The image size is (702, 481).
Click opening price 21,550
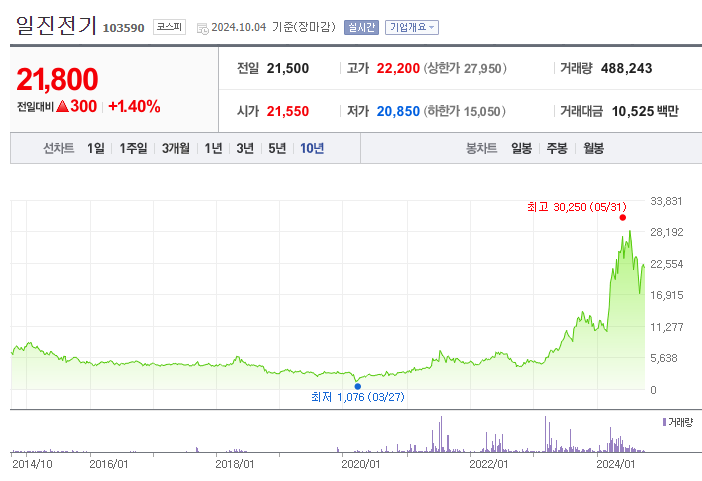pyautogui.click(x=288, y=111)
